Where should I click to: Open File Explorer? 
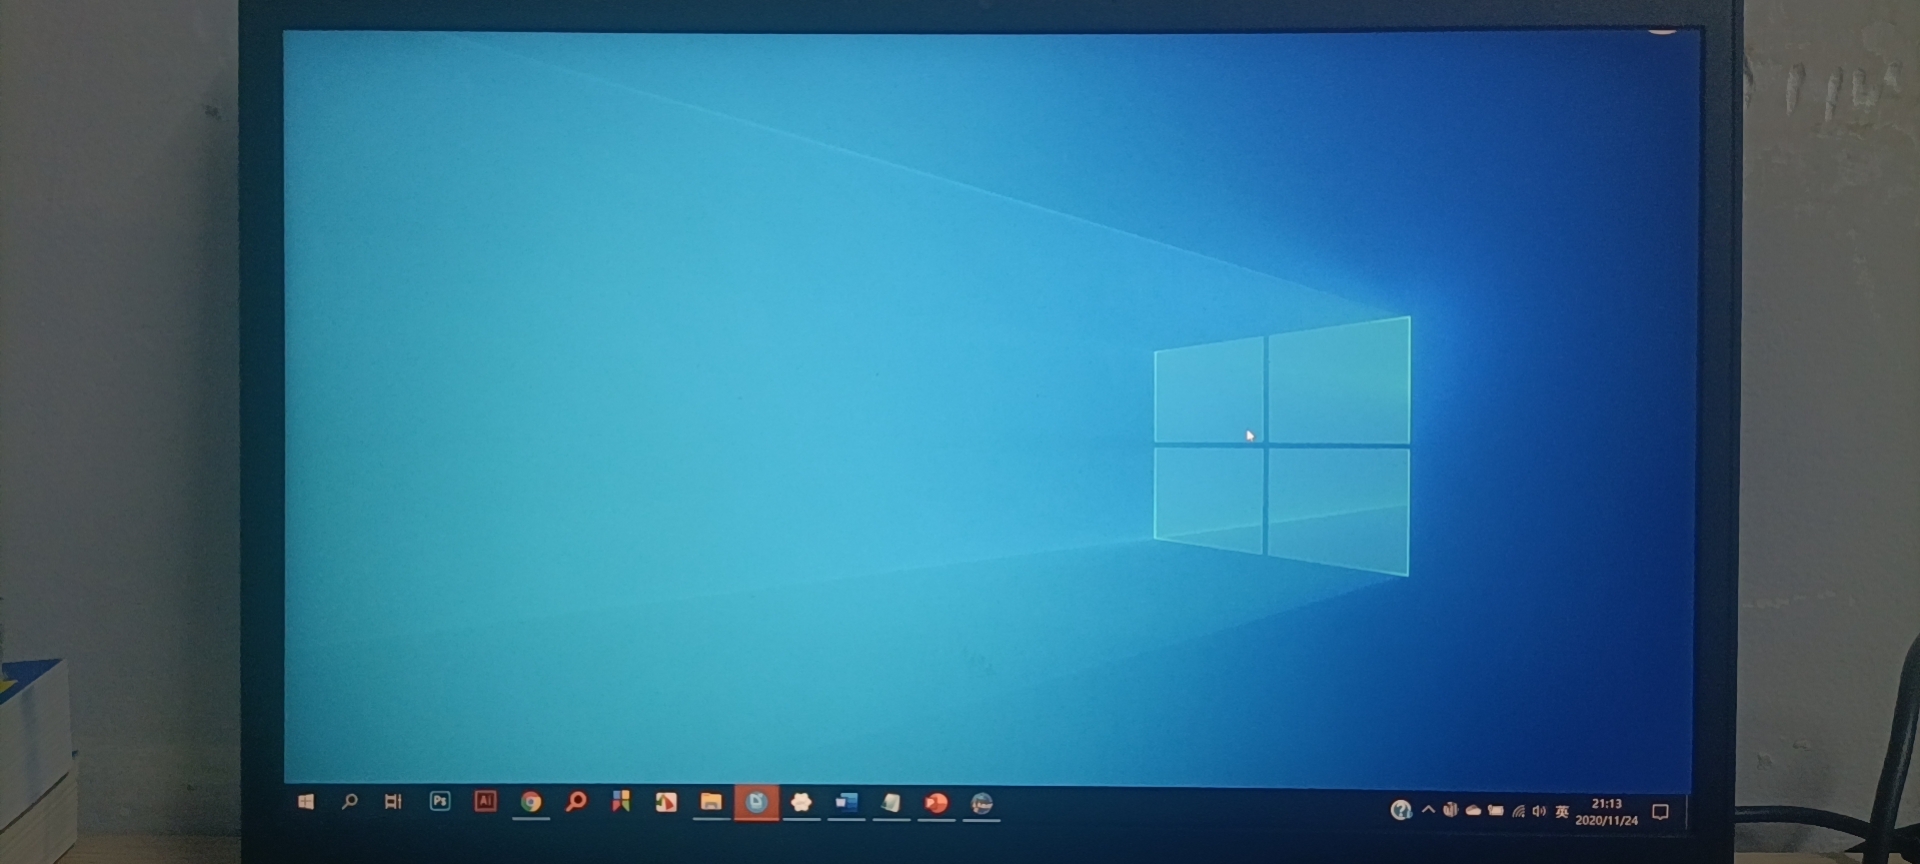pyautogui.click(x=711, y=802)
